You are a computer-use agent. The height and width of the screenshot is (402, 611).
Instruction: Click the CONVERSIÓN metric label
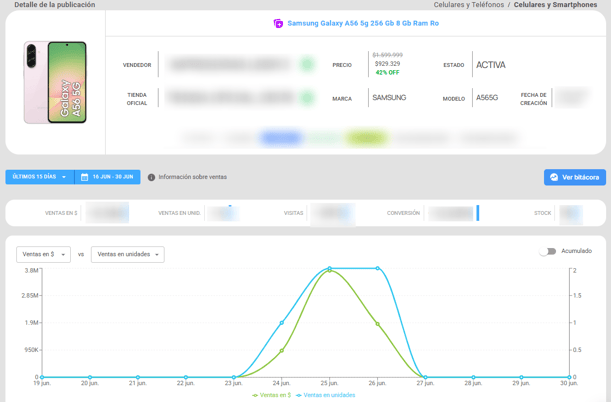coord(403,213)
